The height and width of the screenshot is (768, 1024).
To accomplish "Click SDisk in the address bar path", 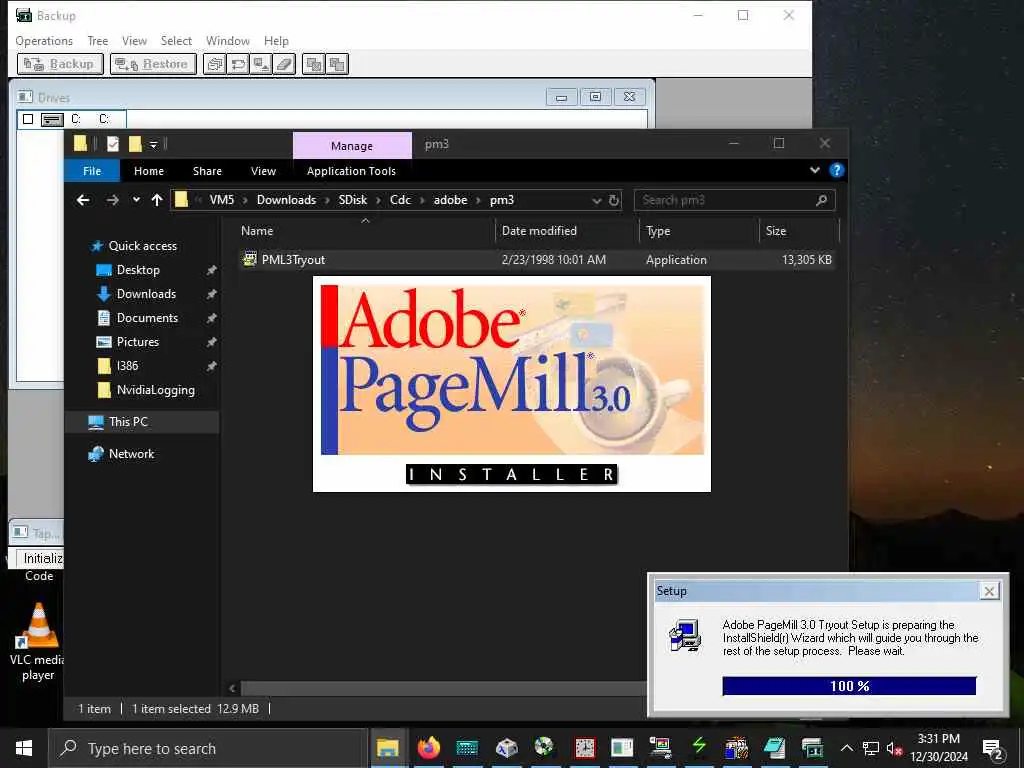I will pos(353,200).
